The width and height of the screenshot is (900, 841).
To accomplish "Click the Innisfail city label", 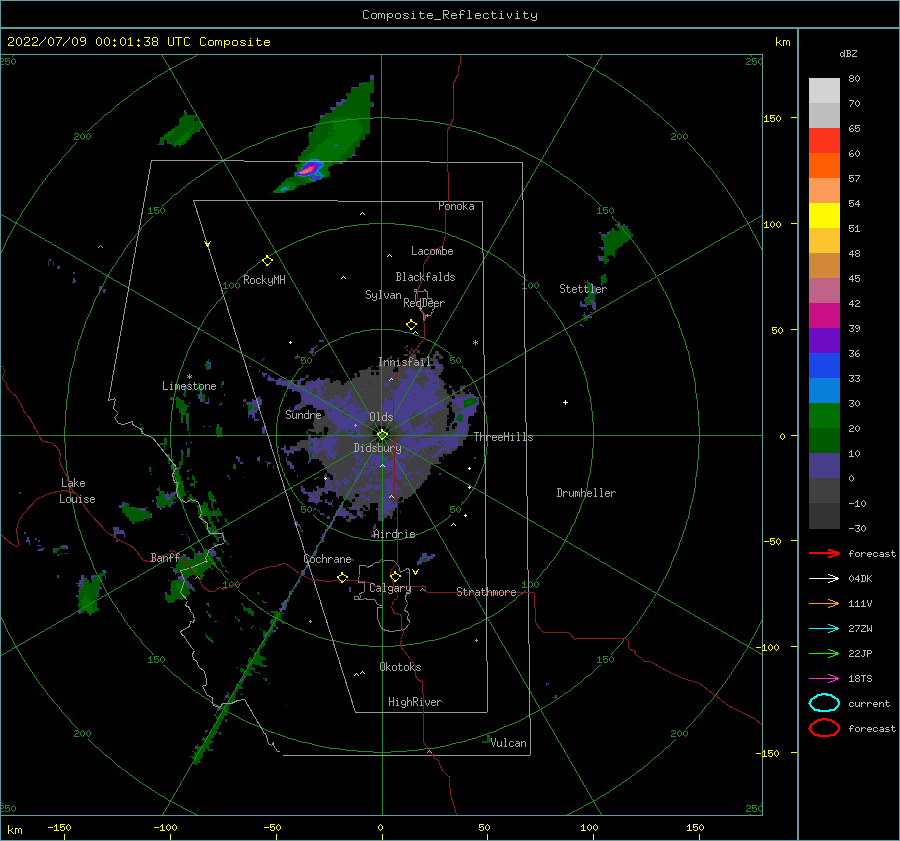I will (405, 362).
